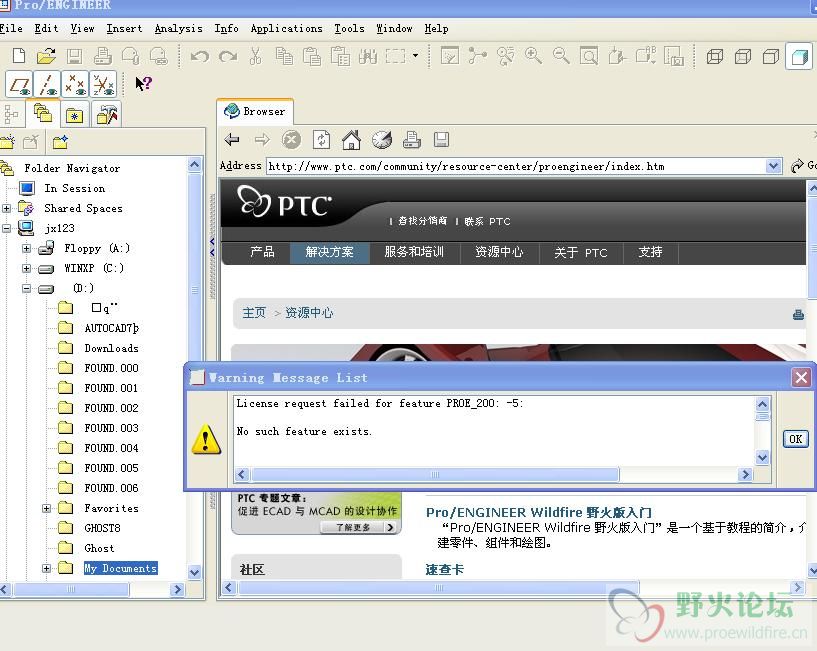Open the selection box toolbar dropdown arrow
The image size is (817, 651).
point(415,55)
